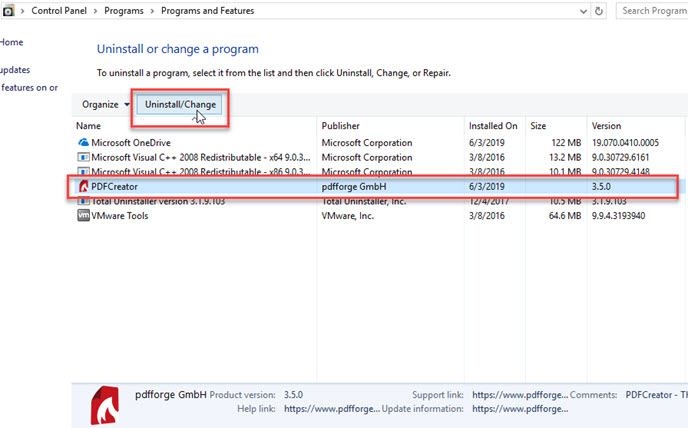This screenshot has width=688, height=428.
Task: Click 19.070.0410.0005 version cell
Action: [625, 143]
